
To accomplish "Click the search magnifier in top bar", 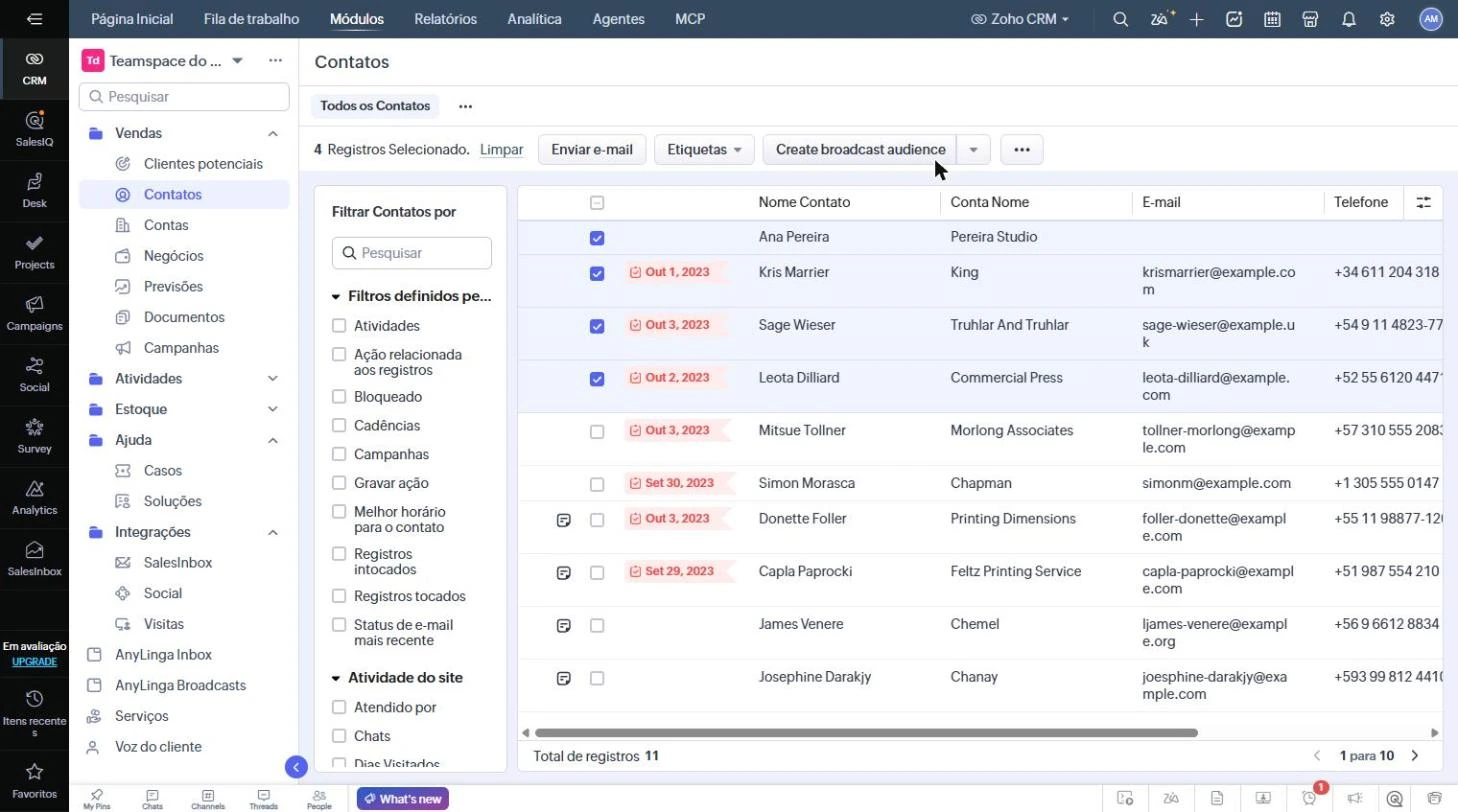I will tap(1121, 19).
